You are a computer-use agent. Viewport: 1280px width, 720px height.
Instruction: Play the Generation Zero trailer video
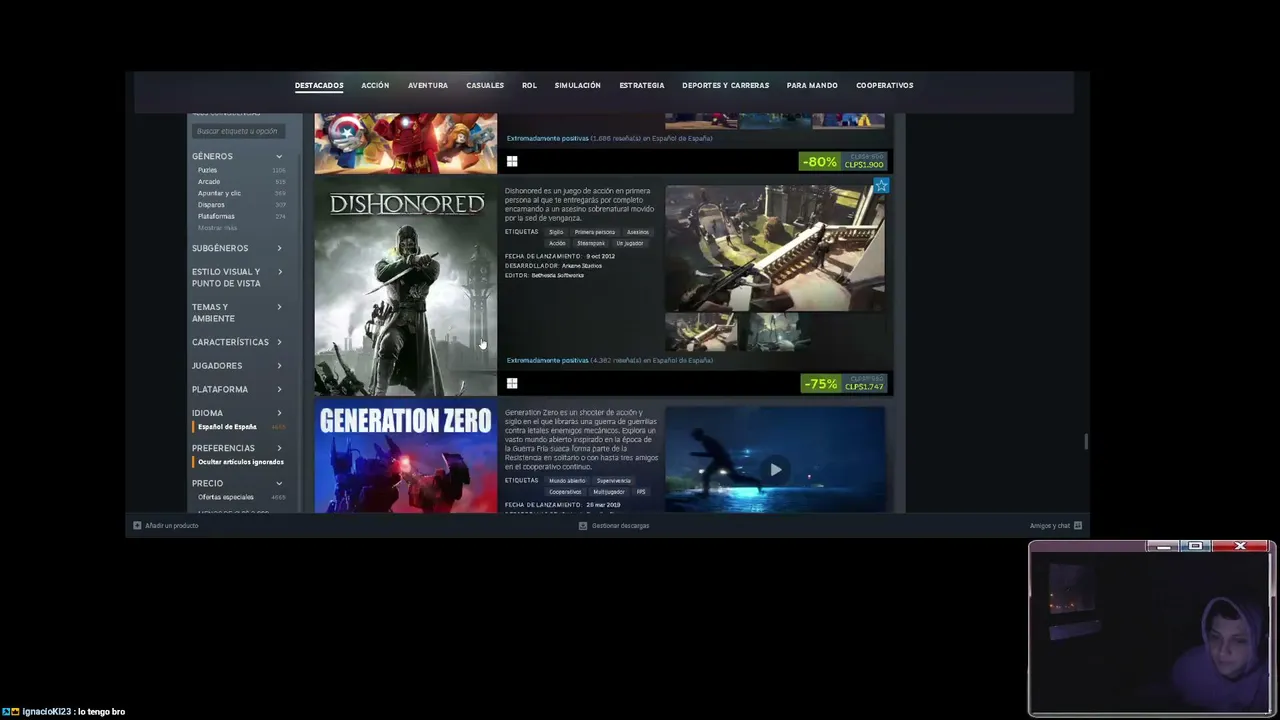[x=775, y=469]
